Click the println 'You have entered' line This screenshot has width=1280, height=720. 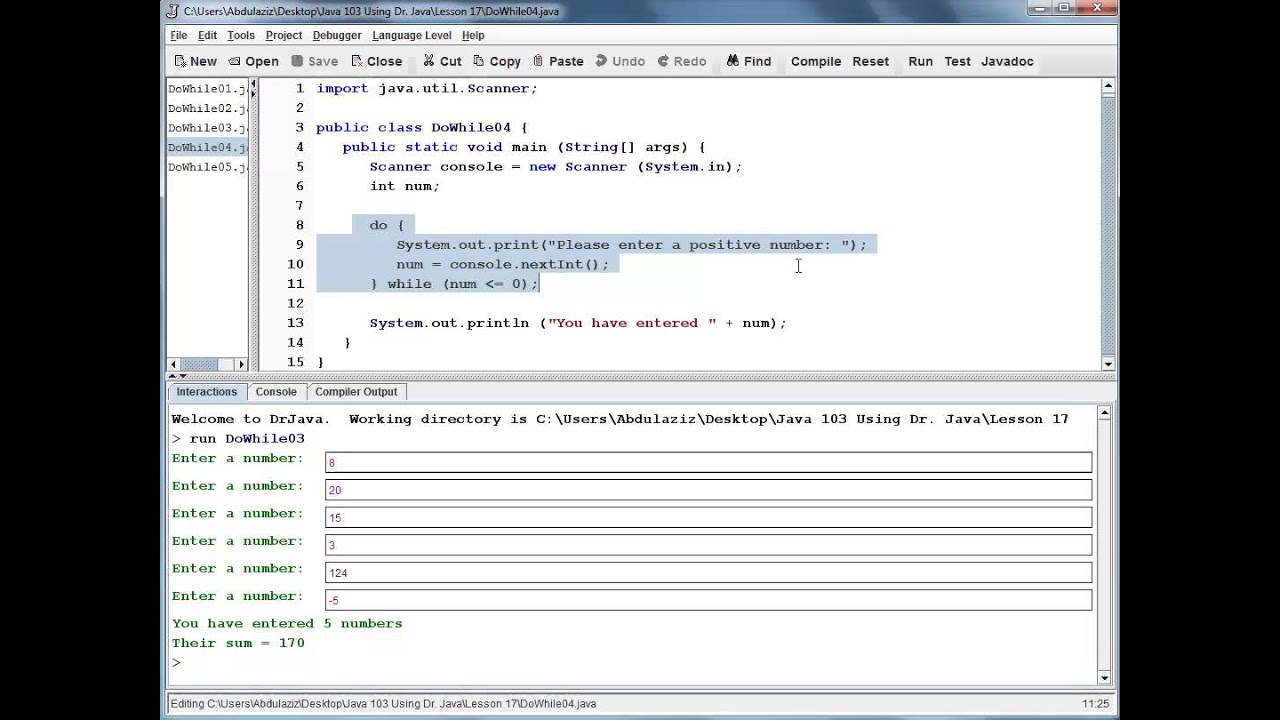578,323
